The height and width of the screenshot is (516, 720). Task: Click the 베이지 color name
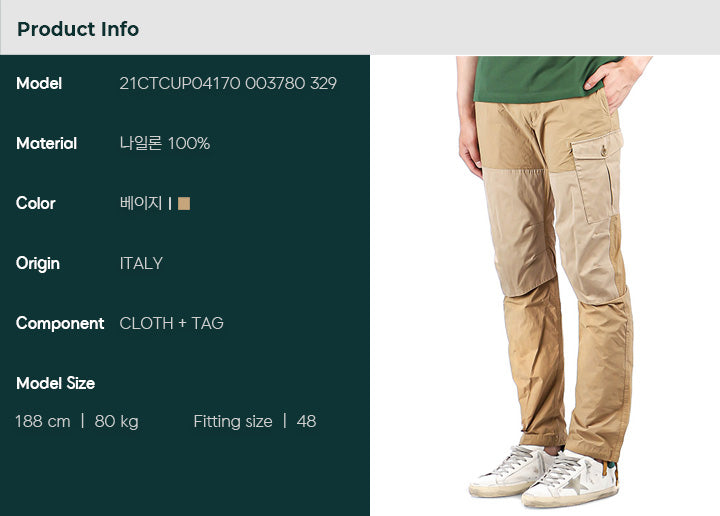(x=141, y=203)
